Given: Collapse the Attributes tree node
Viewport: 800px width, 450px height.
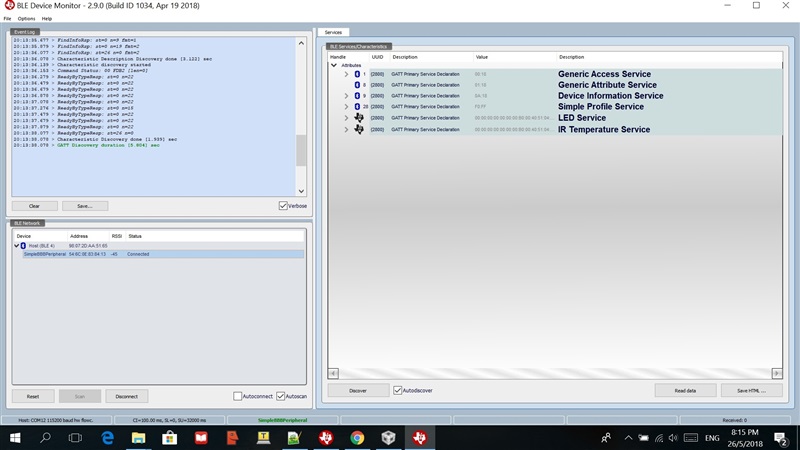Looking at the screenshot, I should click(x=334, y=65).
